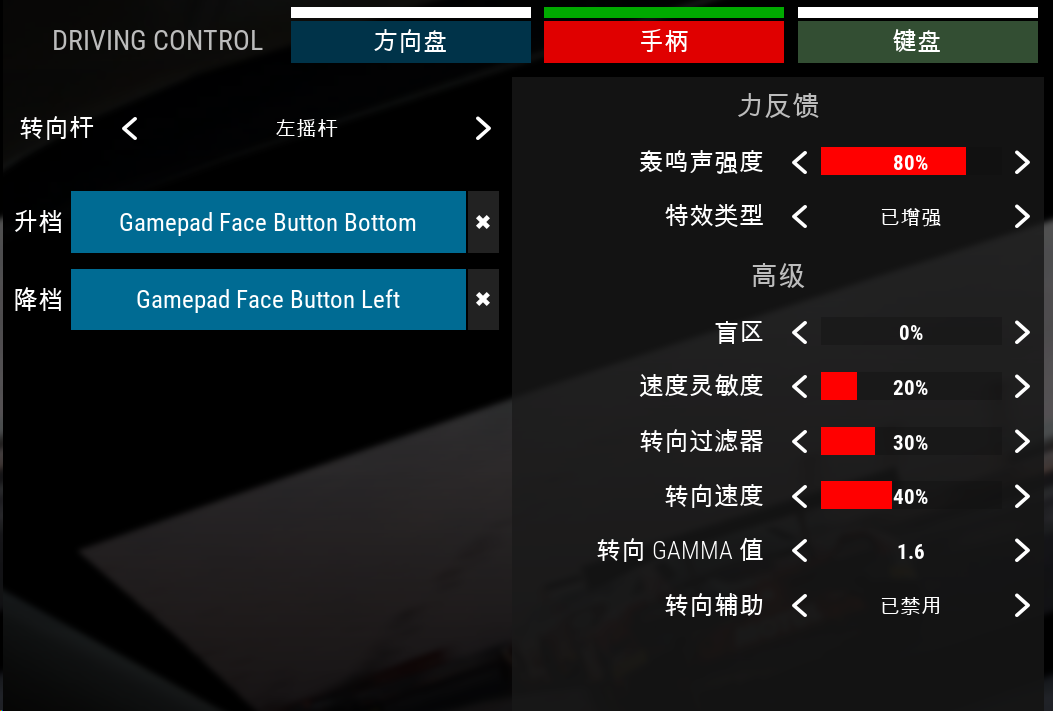Rebind 升档 Gamepad Face Button Bottom

268,222
